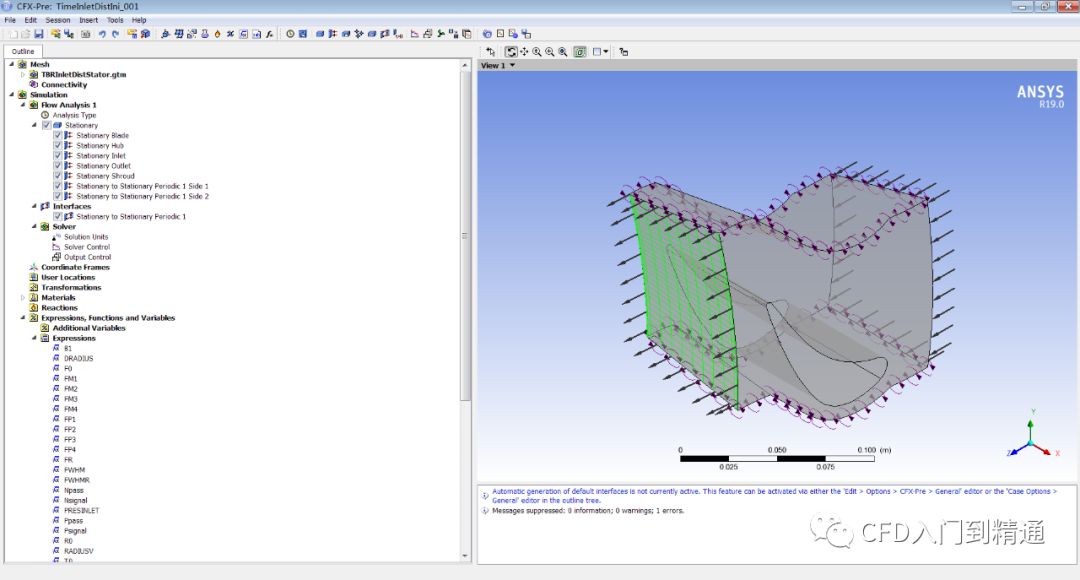Select the Connectivity entry under Mesh
The image size is (1080, 580).
pos(64,85)
